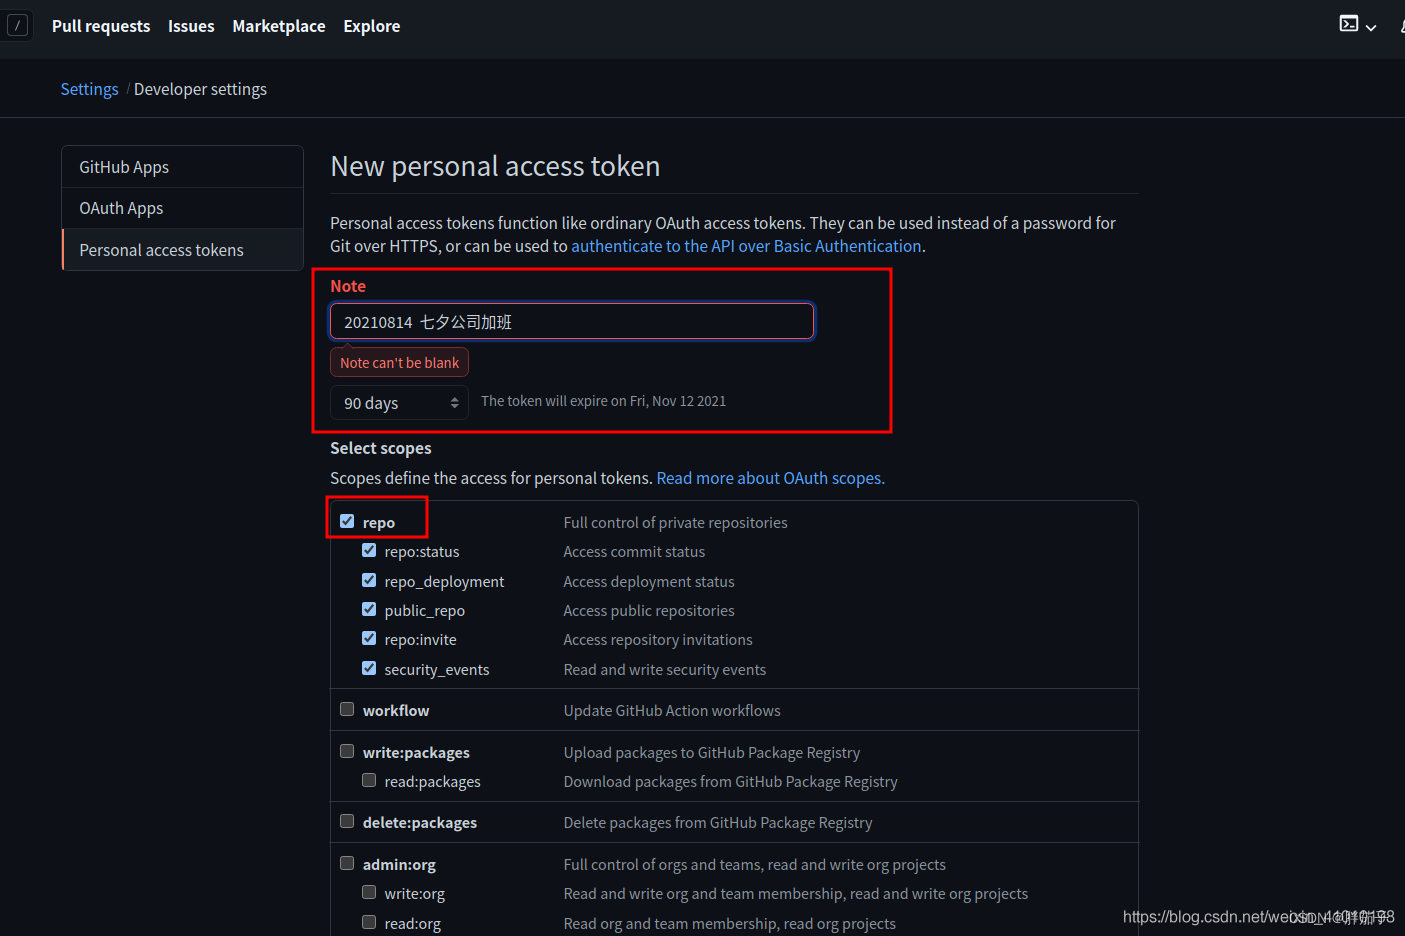This screenshot has width=1405, height=936.
Task: Open the command palette terminal icon
Action: (1349, 24)
